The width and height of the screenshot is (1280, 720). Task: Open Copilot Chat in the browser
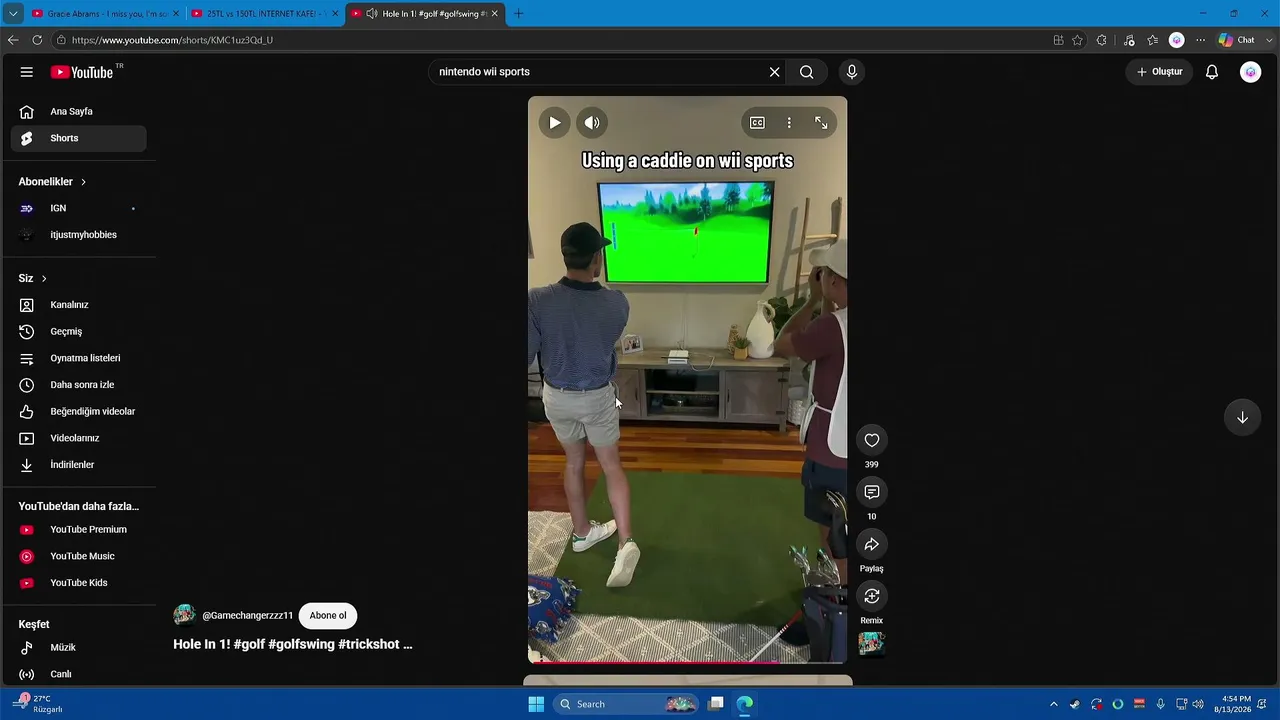coord(1237,40)
